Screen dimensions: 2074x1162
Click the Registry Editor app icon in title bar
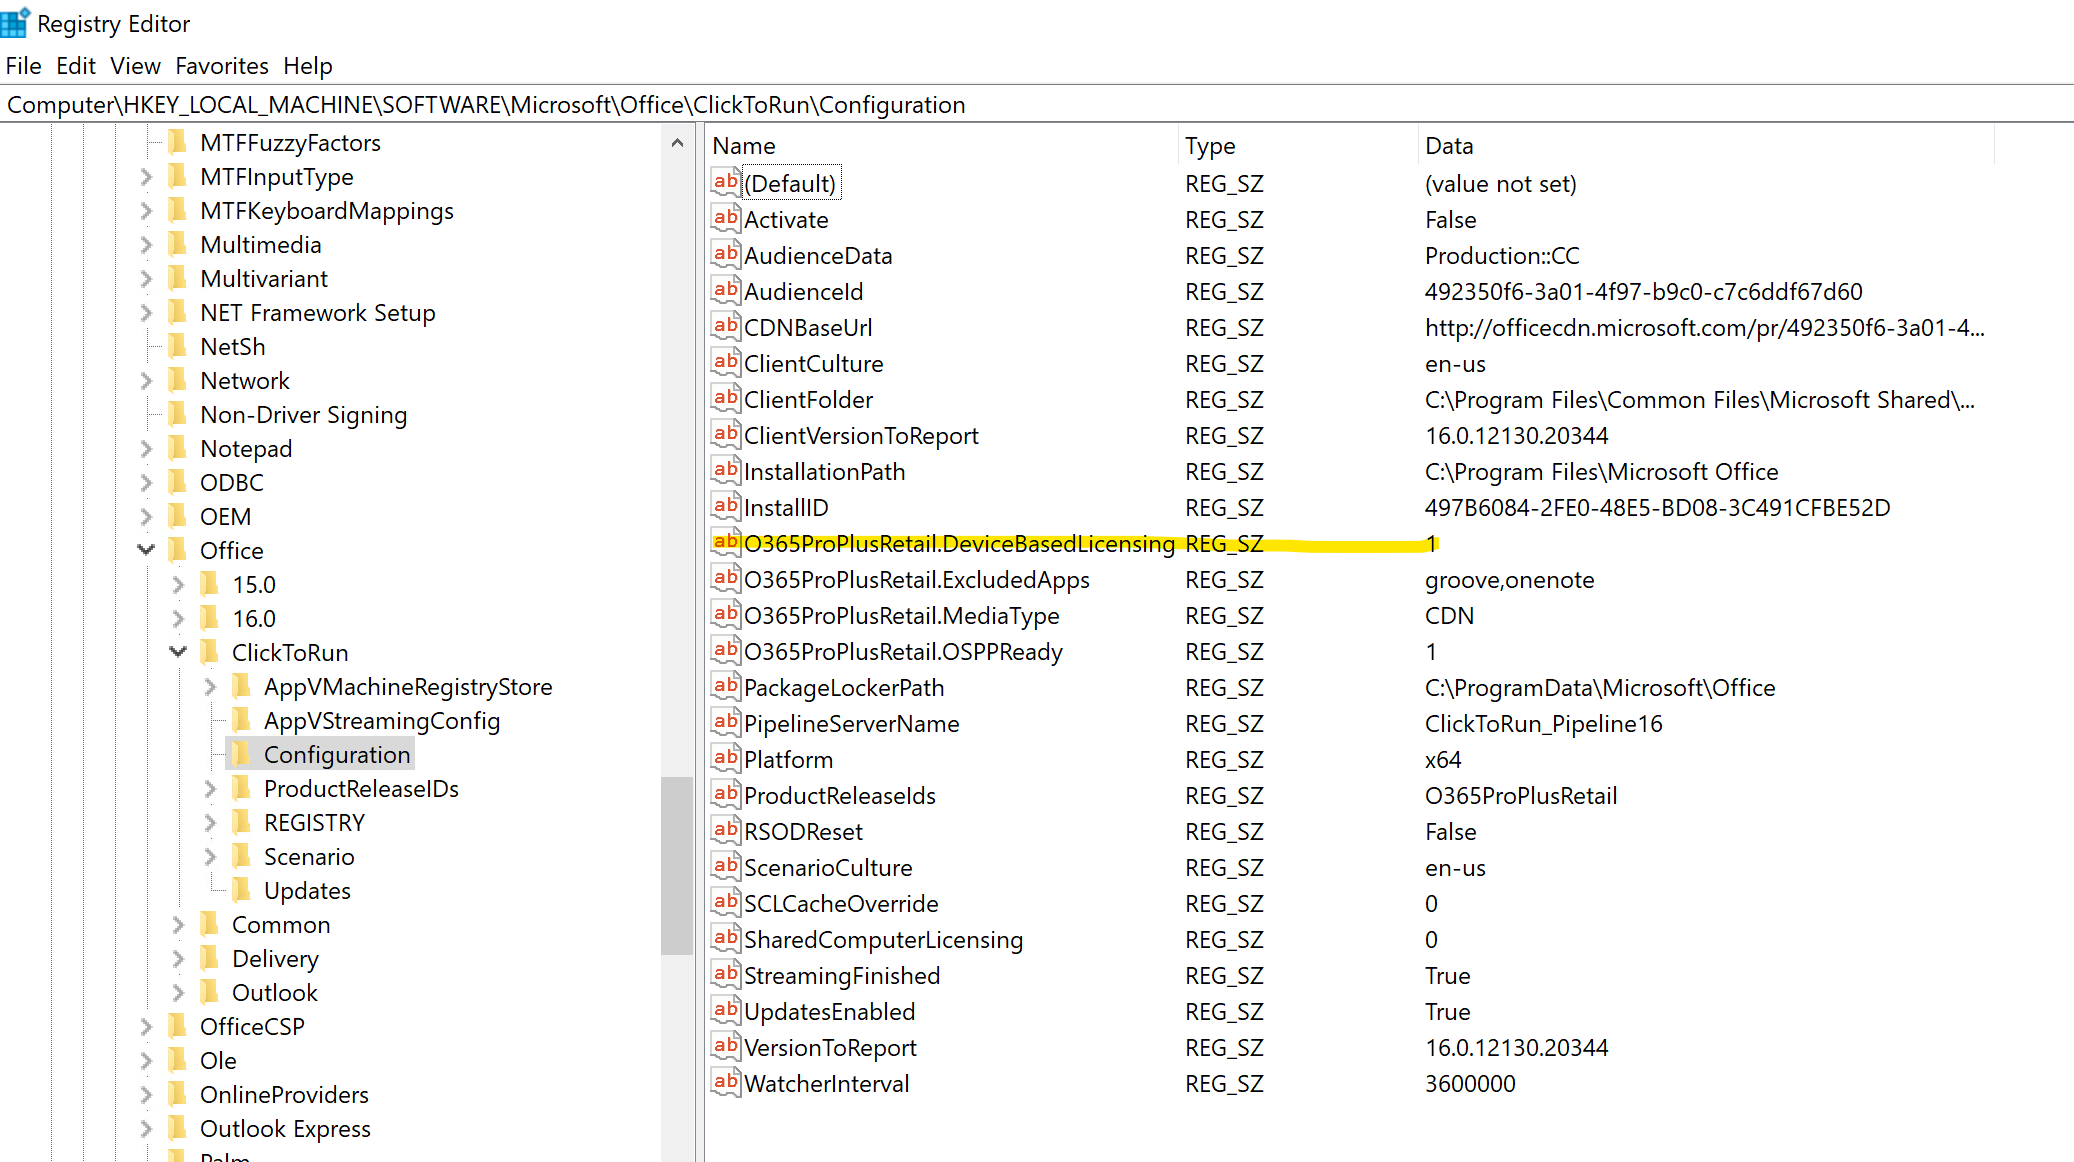(15, 23)
